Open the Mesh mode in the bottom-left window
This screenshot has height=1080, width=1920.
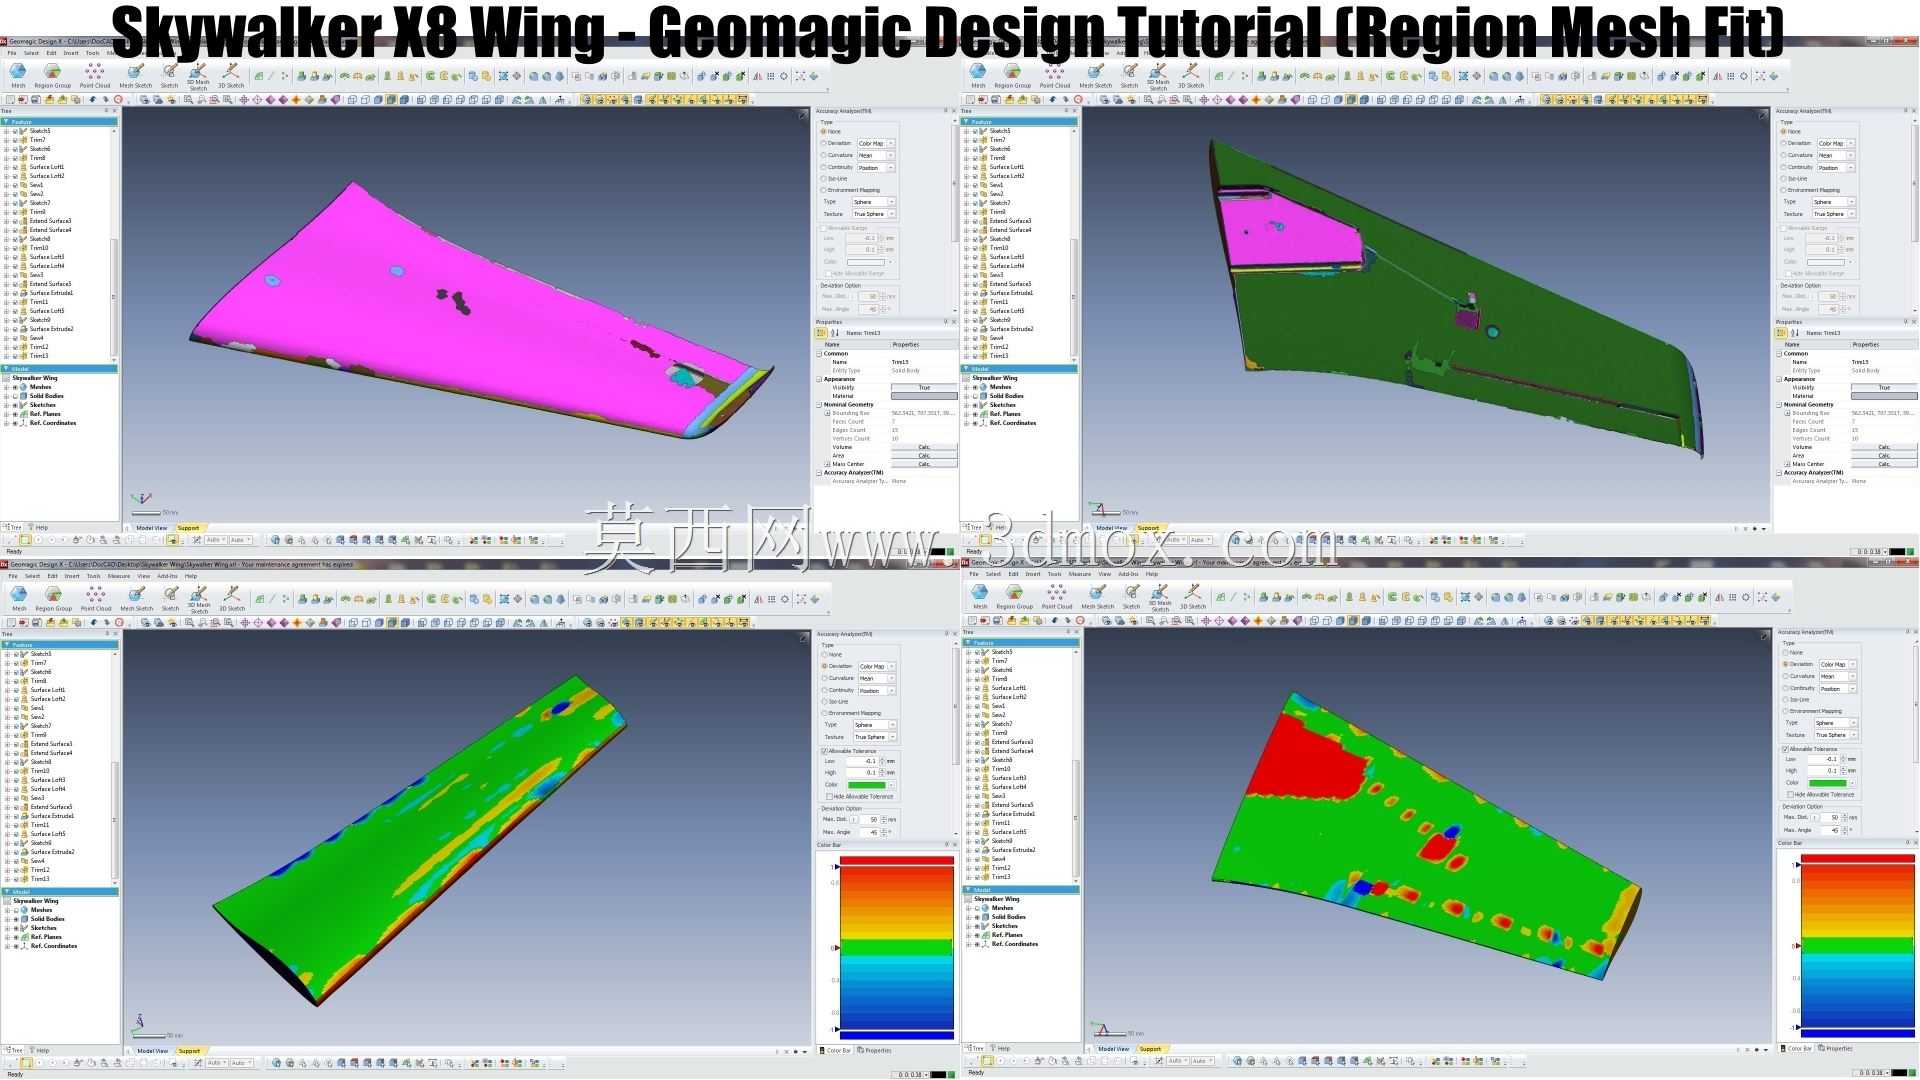(19, 599)
